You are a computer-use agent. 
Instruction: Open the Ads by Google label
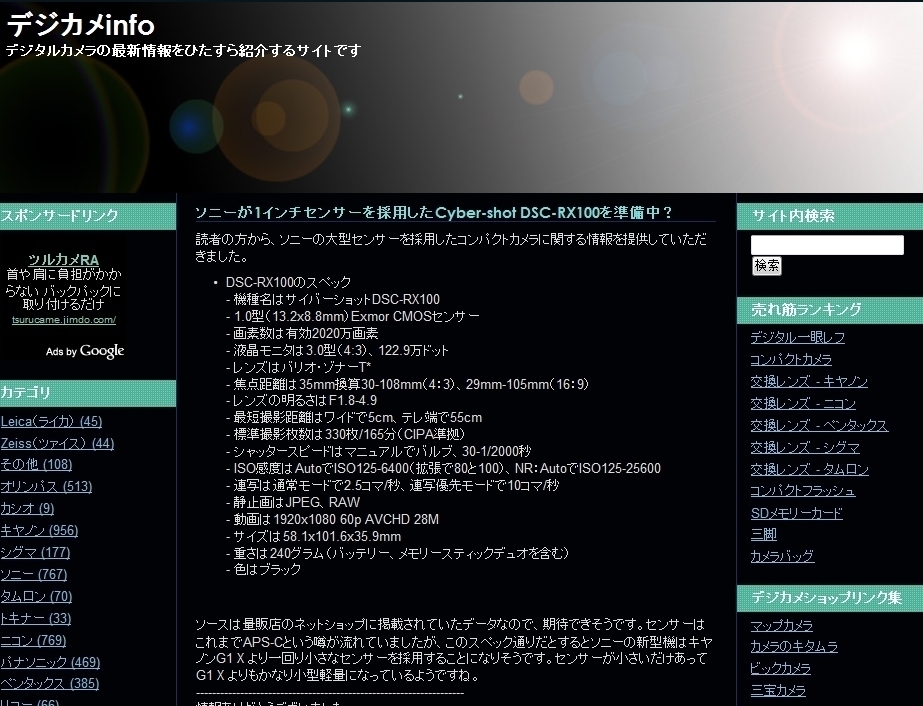(x=85, y=352)
